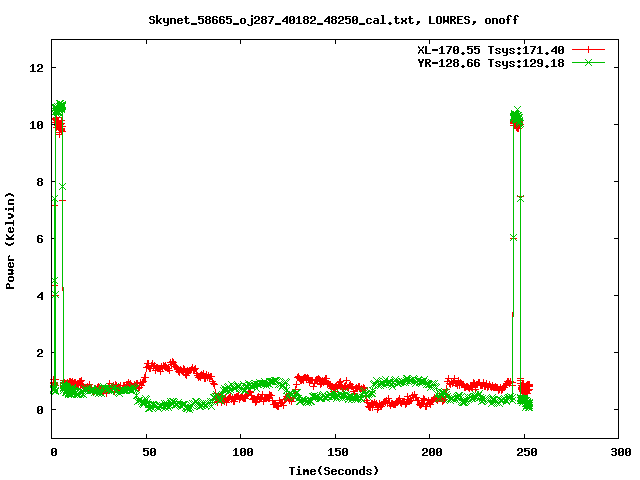Click the y-axis tick label 10

(36, 125)
